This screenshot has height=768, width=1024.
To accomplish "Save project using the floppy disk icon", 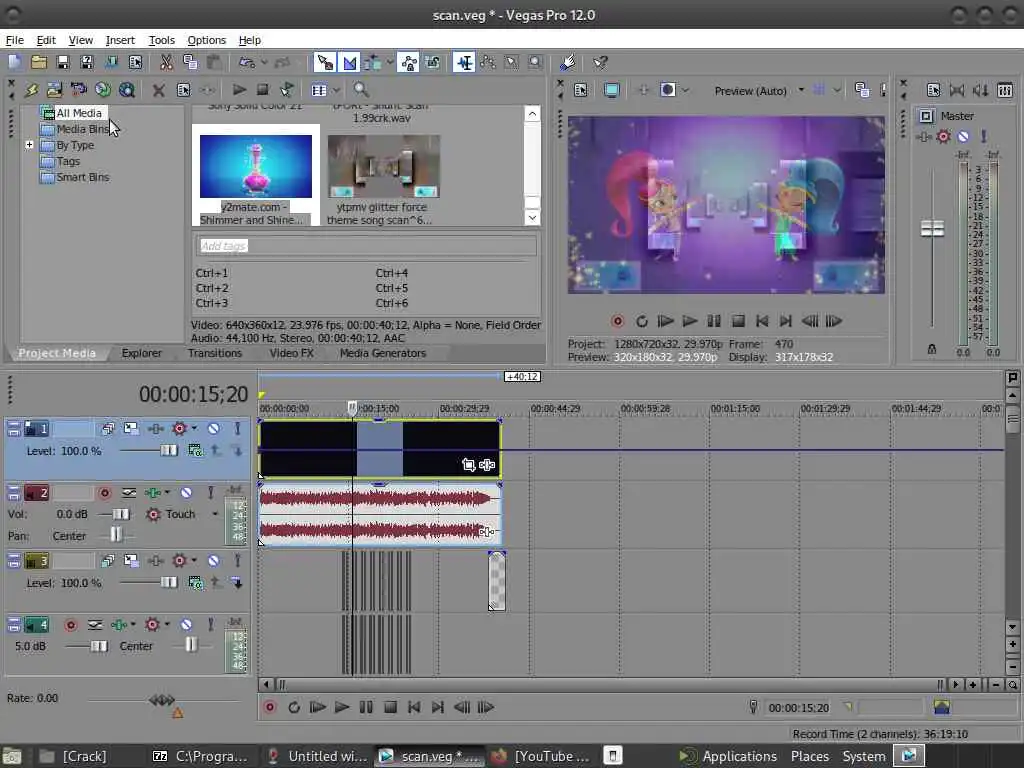I will click(63, 63).
